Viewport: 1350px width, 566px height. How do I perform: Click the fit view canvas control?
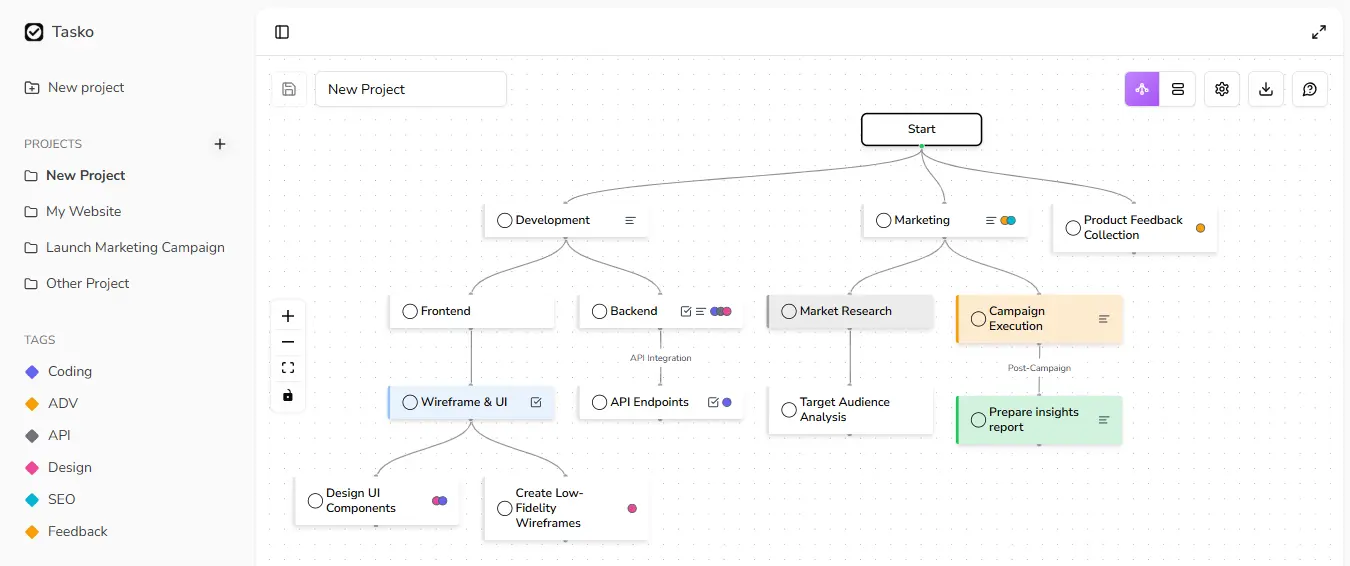pyautogui.click(x=288, y=368)
